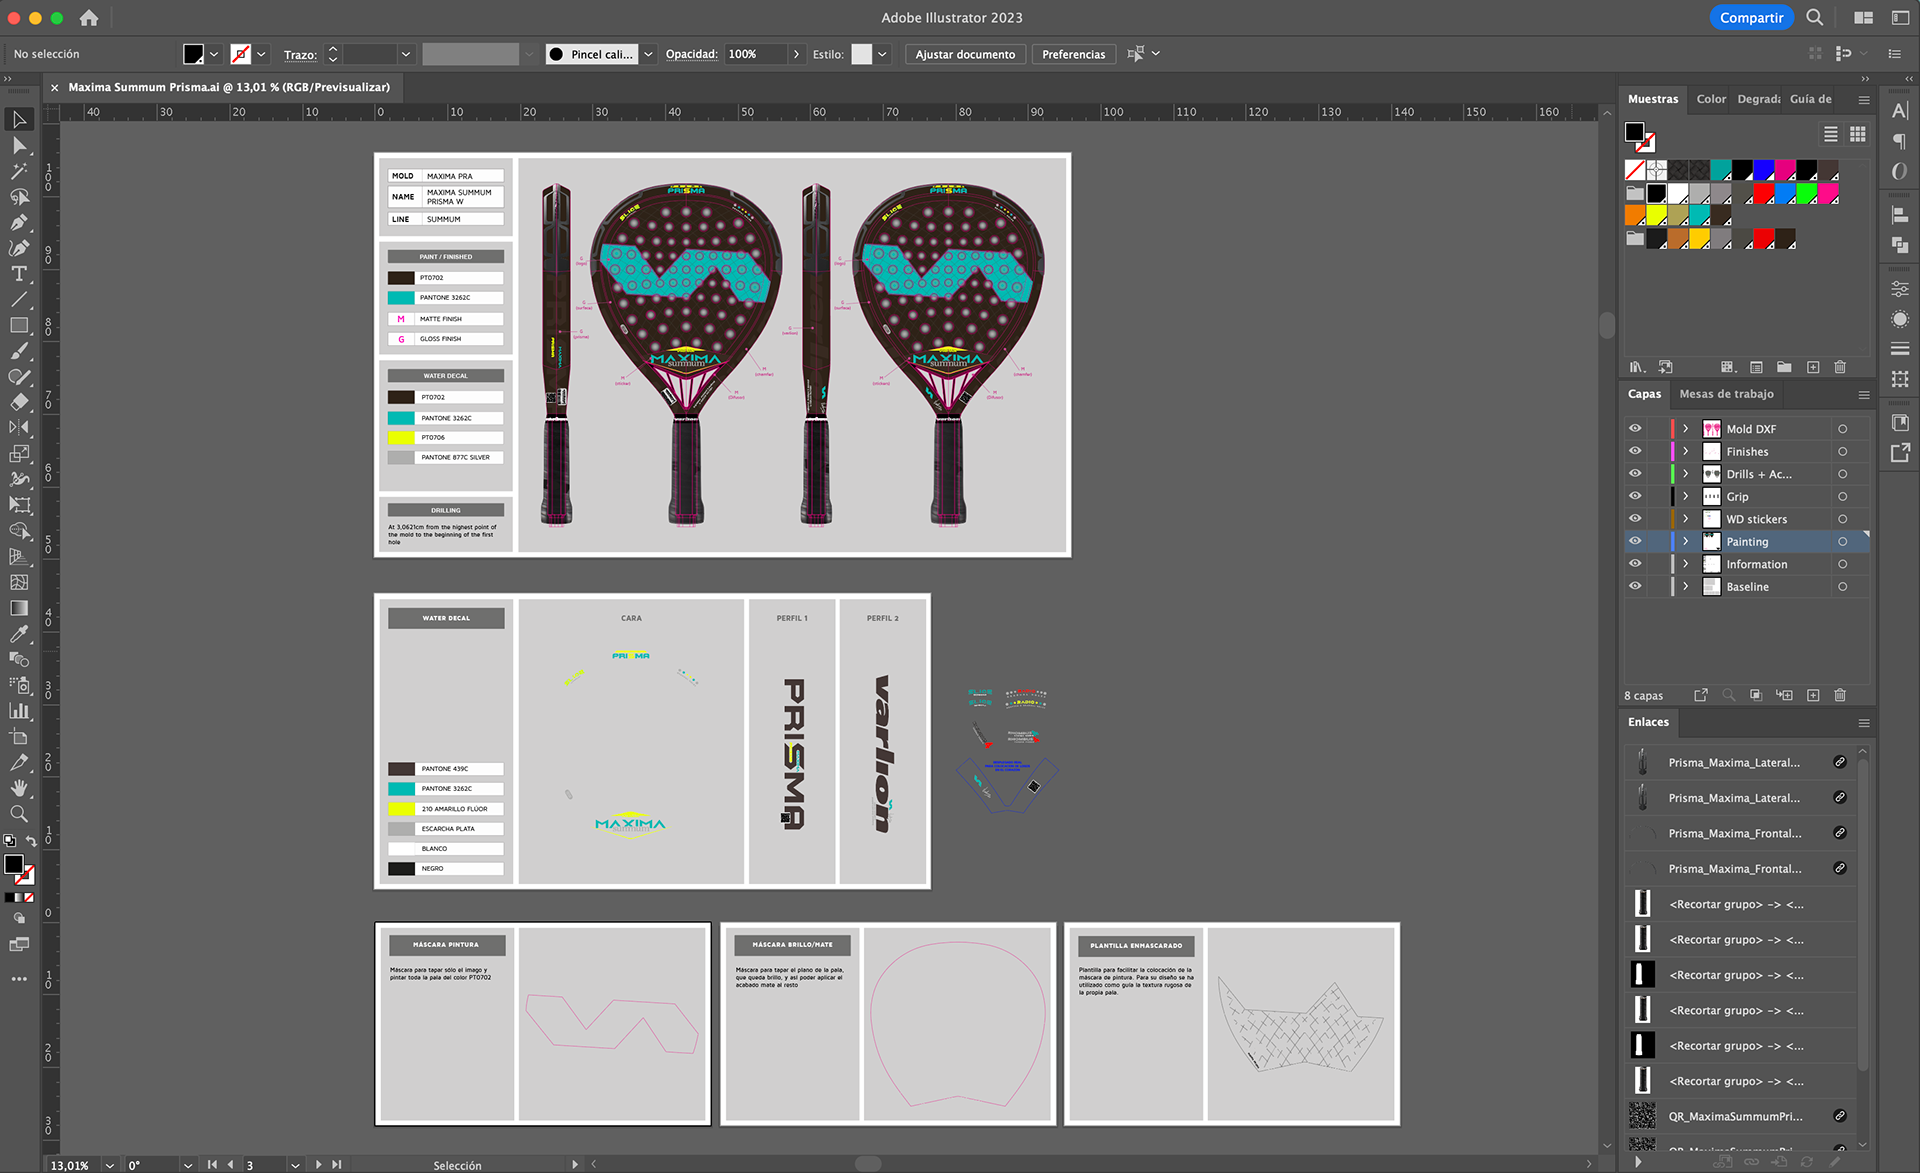
Task: Click the Compartir button
Action: click(x=1751, y=18)
